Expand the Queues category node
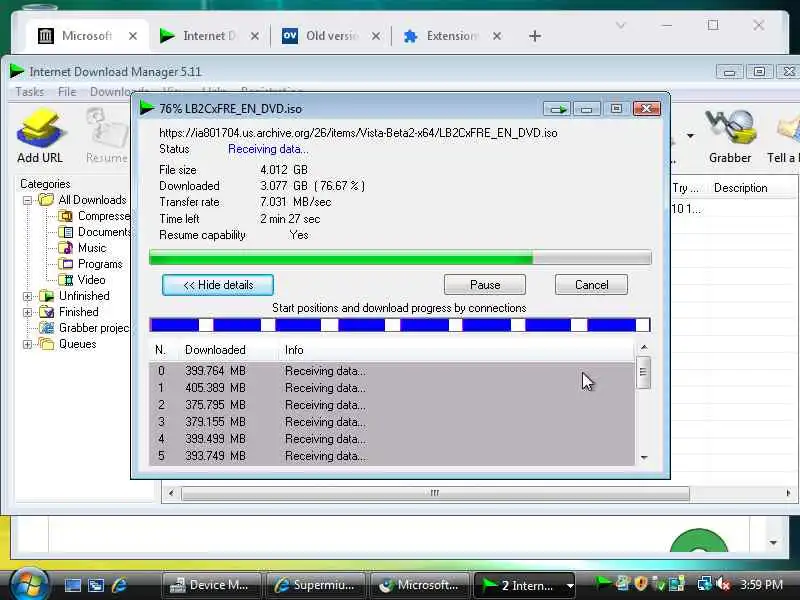 tap(28, 344)
